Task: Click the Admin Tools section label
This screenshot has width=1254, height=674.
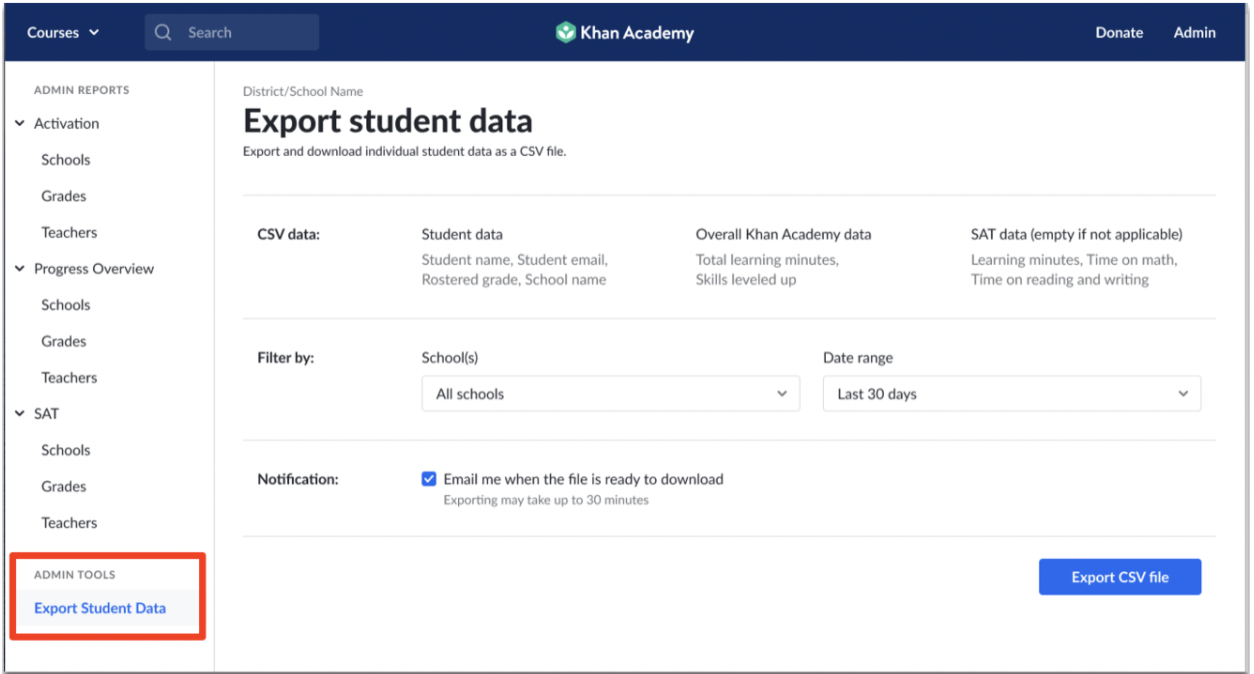Action: coord(75,575)
